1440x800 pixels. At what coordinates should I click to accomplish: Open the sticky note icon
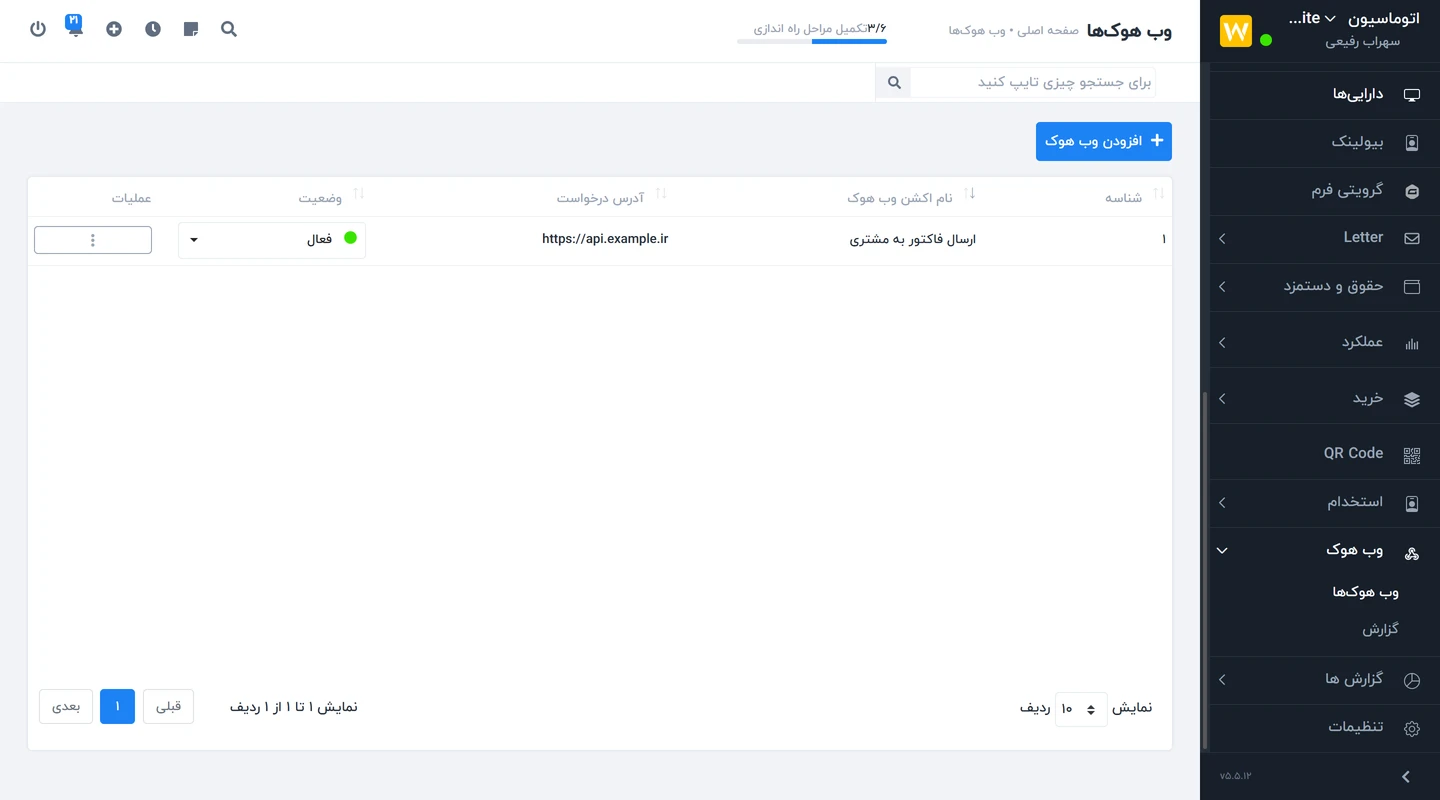point(191,29)
